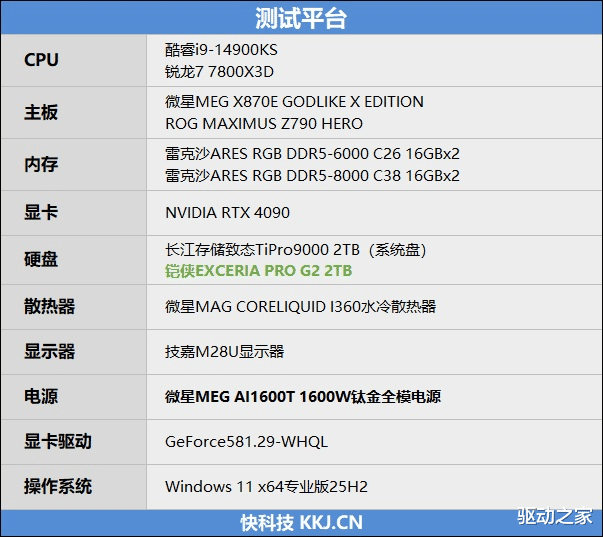Click the 测试平台 table title
Image resolution: width=603 pixels, height=537 pixels.
point(301,18)
